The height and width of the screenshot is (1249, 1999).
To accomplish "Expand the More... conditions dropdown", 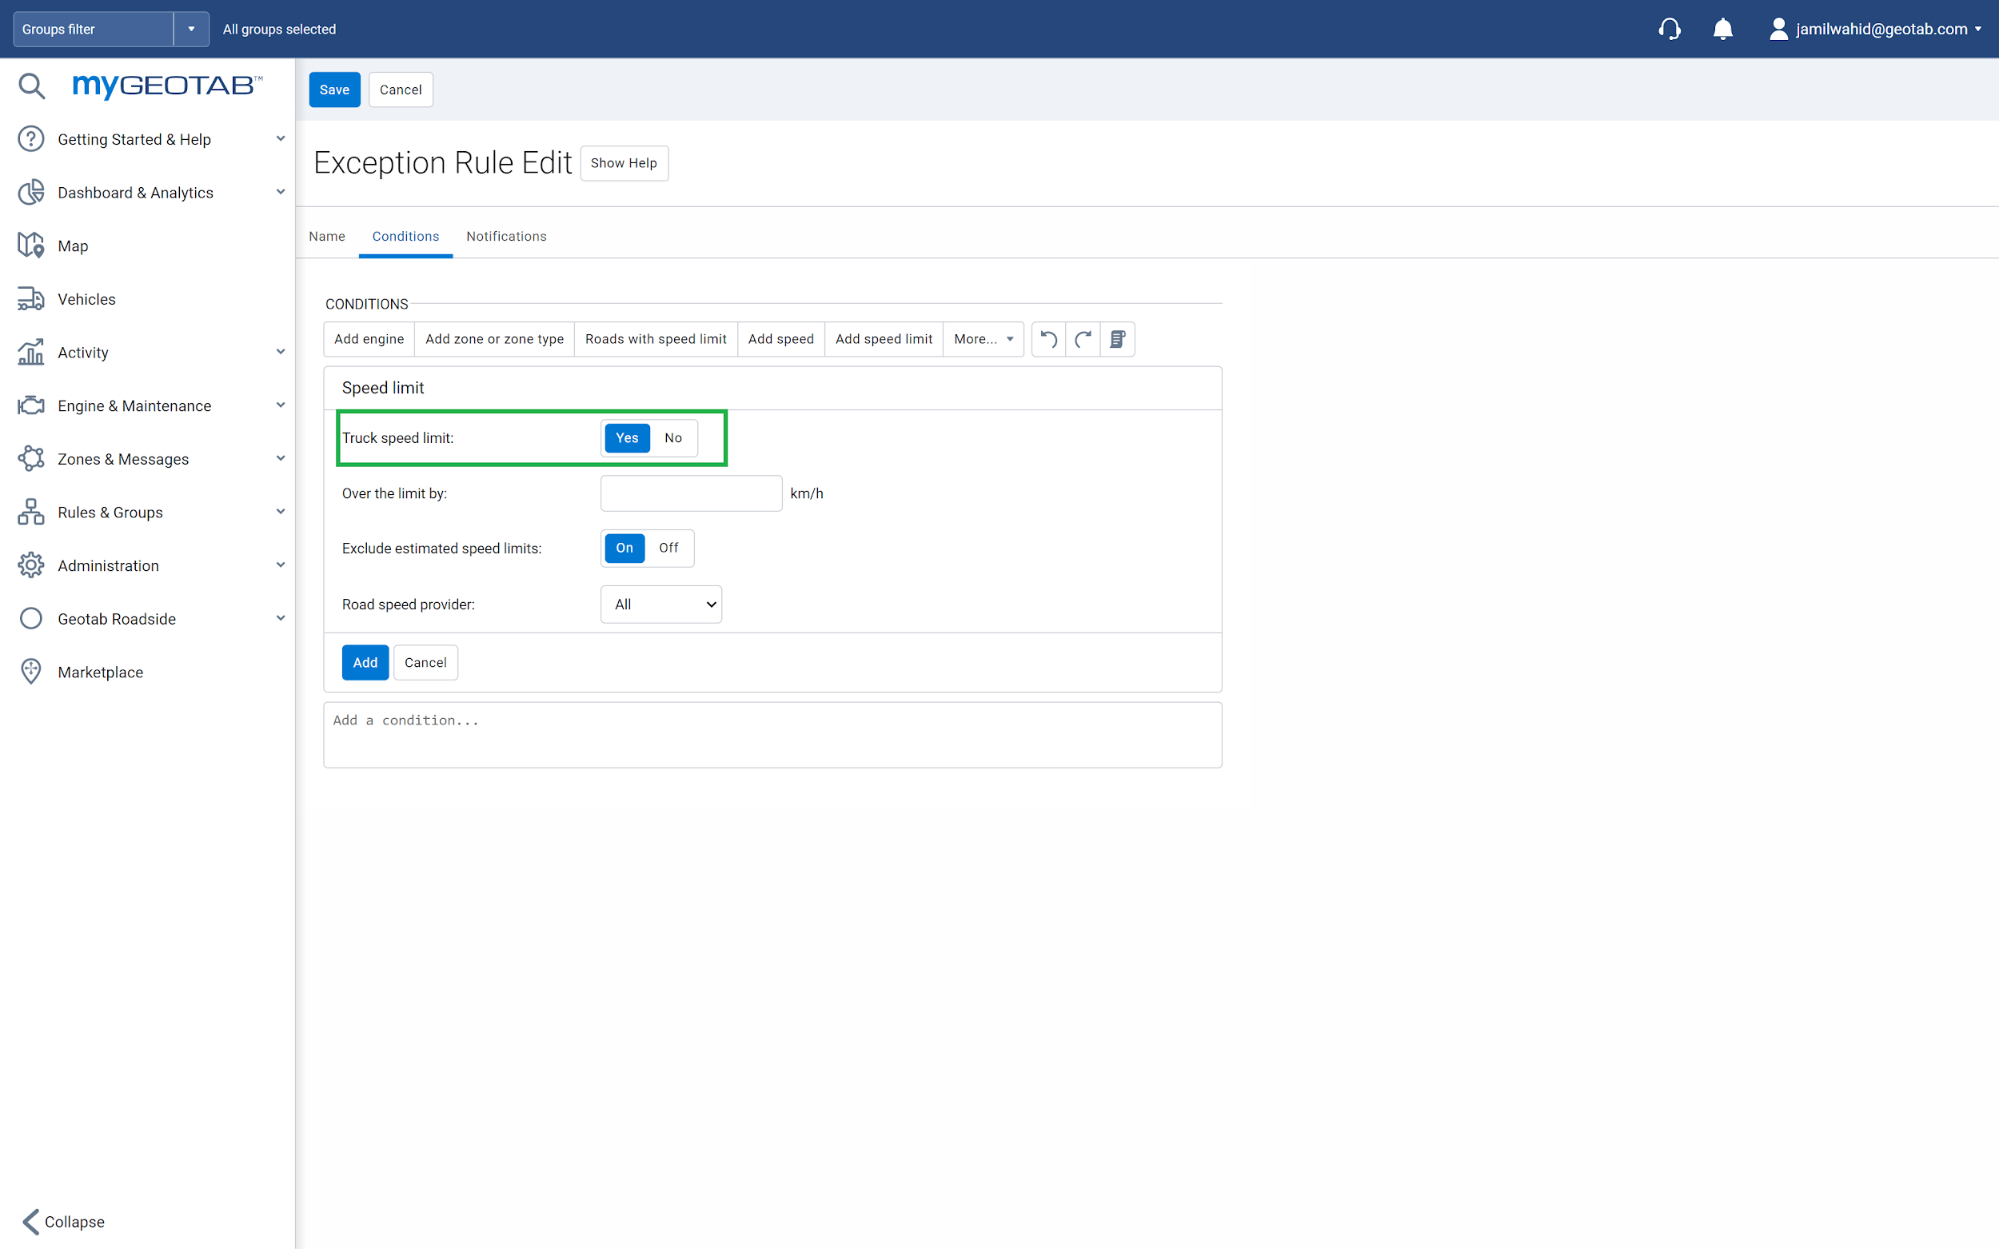I will (x=983, y=339).
